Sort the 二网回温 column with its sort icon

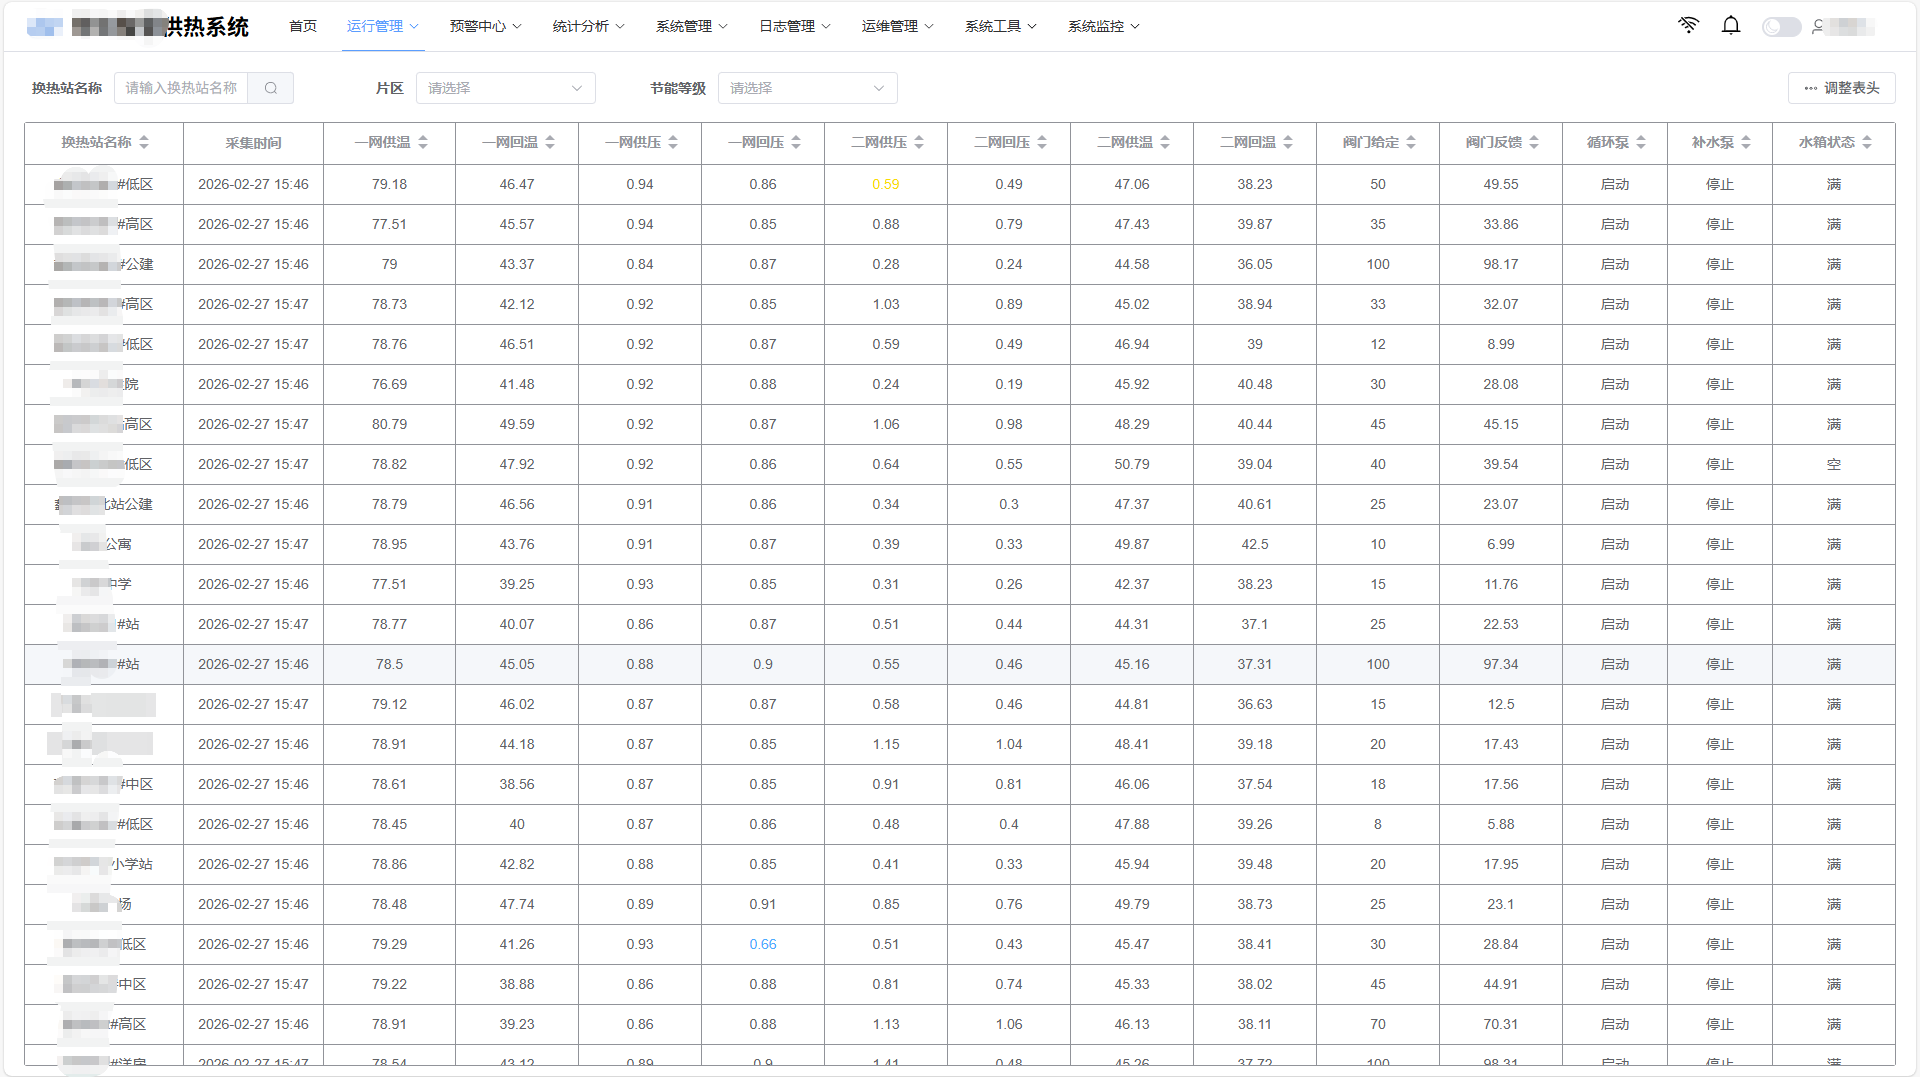(x=1289, y=142)
